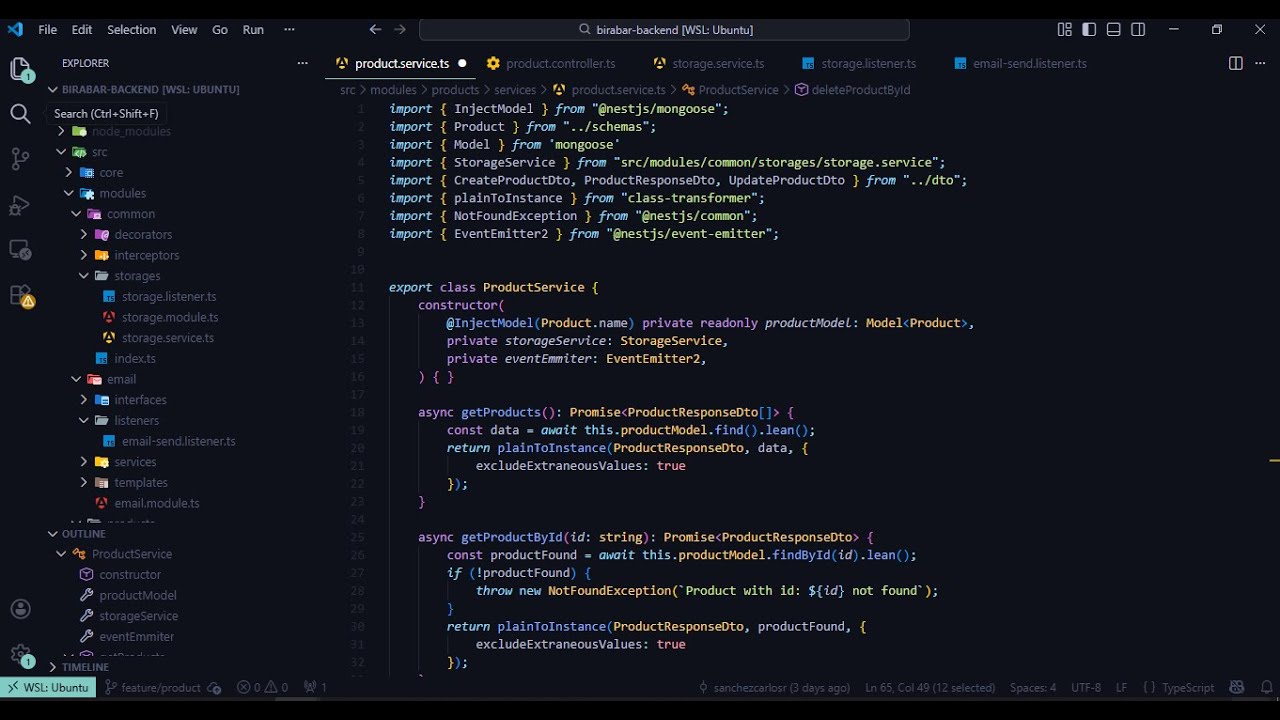Open email.module.ts in the explorer
1280x720 pixels.
(x=157, y=503)
